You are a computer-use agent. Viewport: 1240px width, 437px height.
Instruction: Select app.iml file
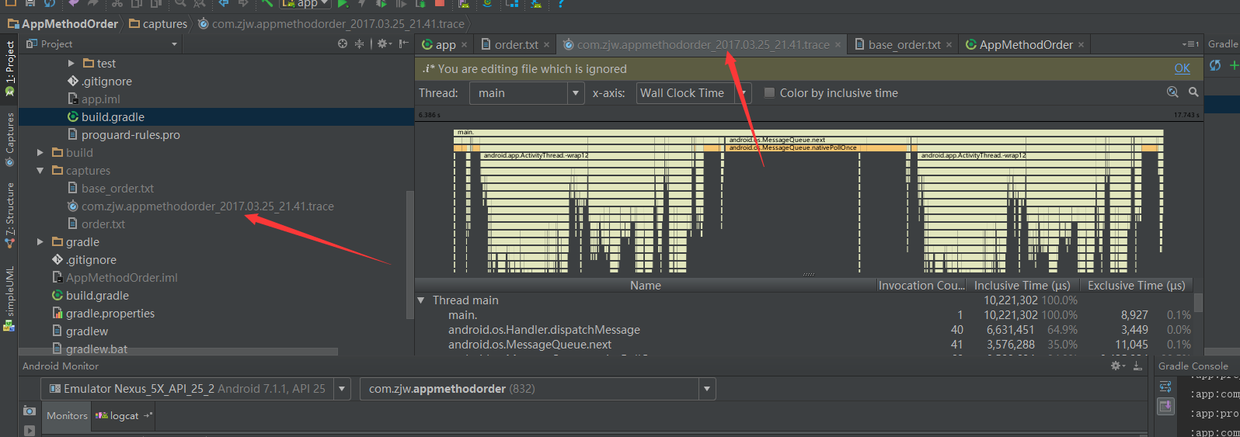pos(93,99)
